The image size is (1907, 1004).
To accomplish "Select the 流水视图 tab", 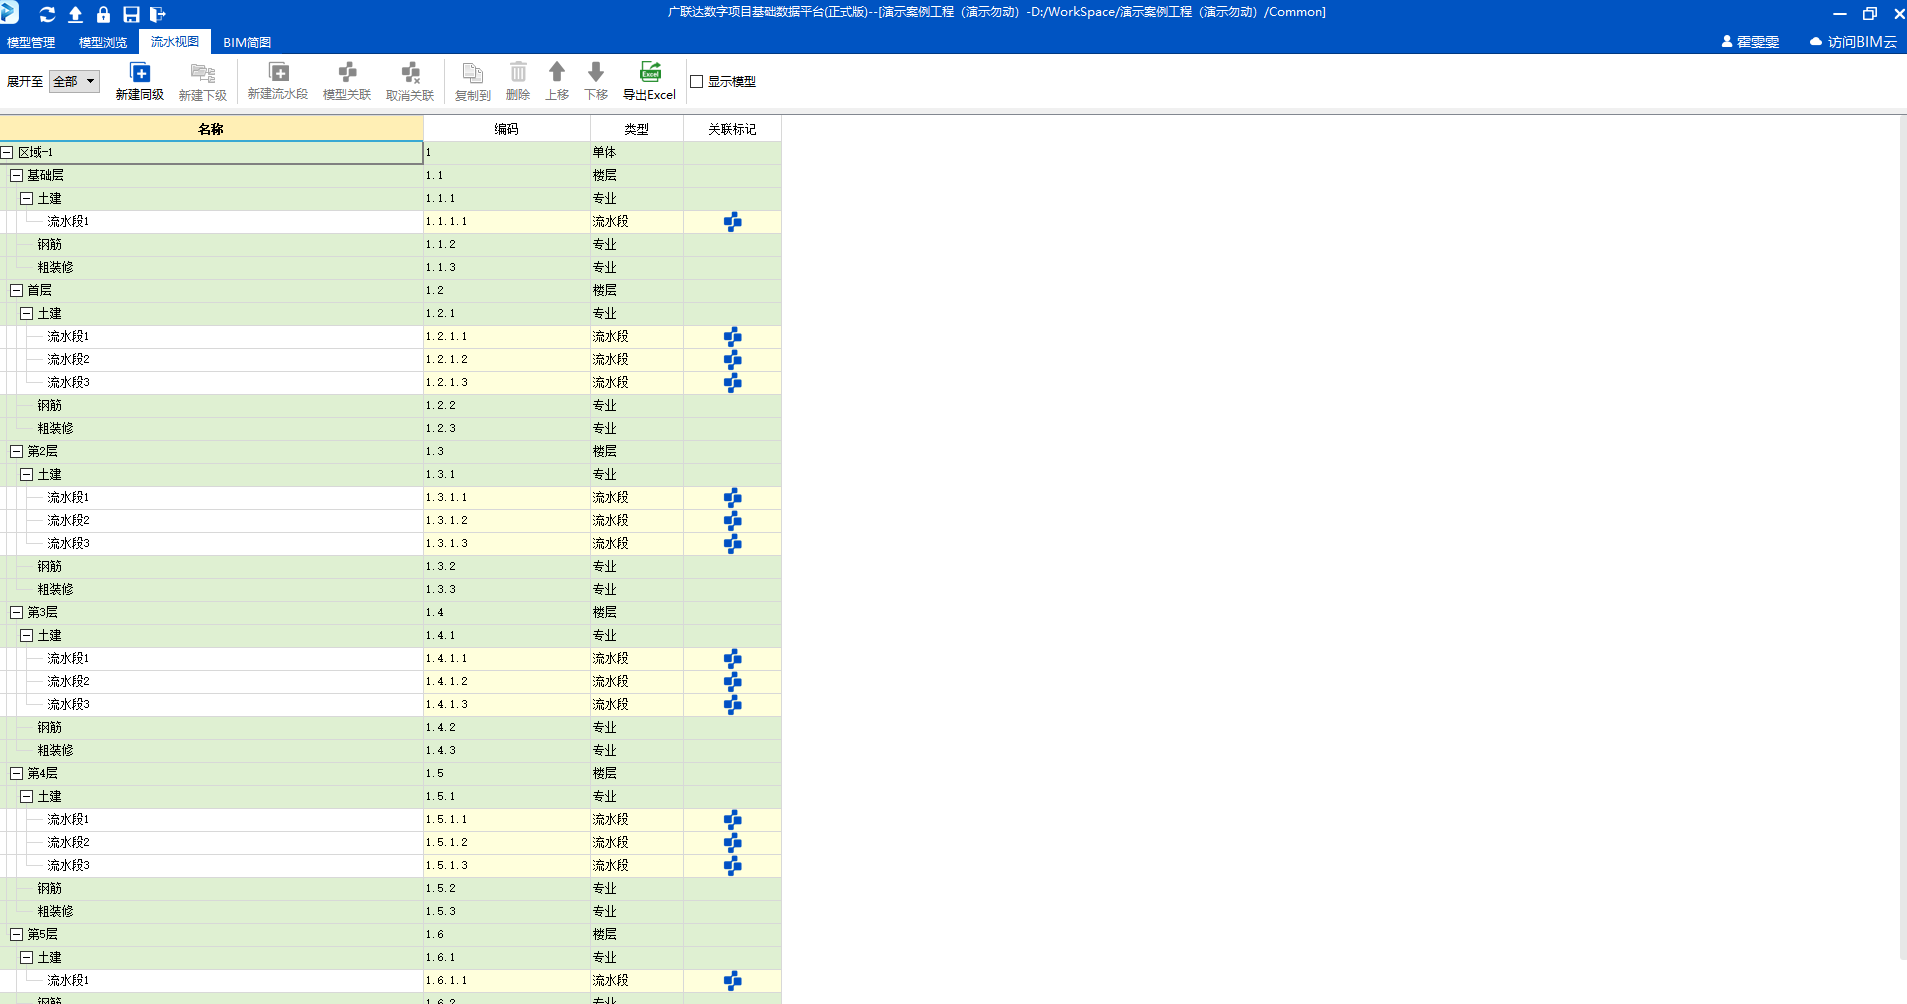I will [175, 42].
